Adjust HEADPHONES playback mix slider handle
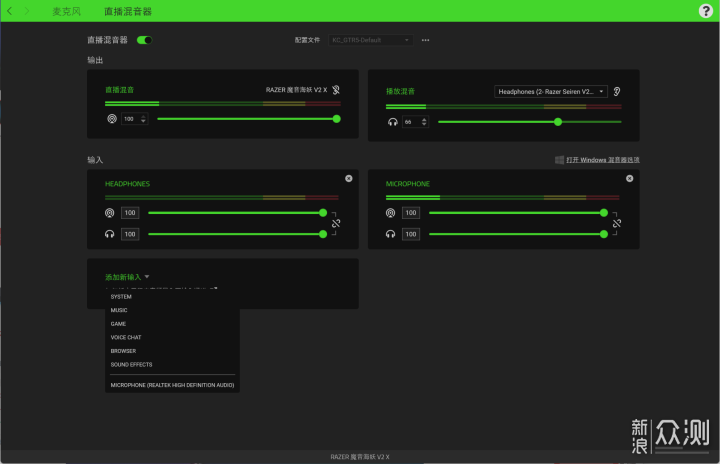Screen dimensions: 720x464 point(323,234)
